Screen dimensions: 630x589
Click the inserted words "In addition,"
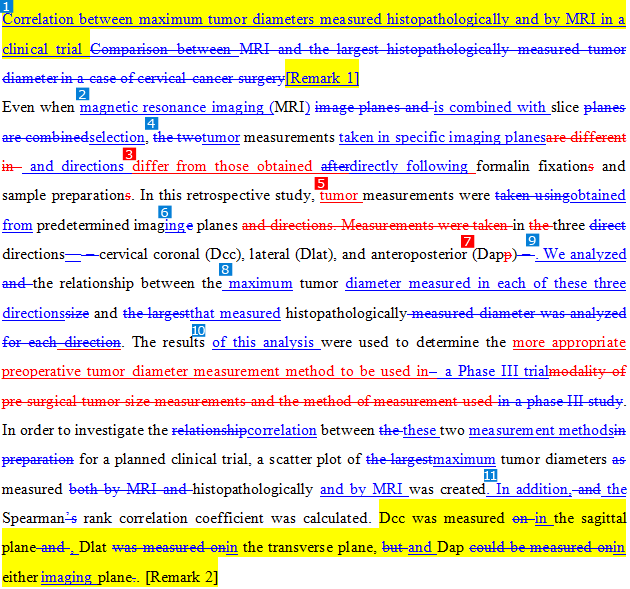click(534, 489)
